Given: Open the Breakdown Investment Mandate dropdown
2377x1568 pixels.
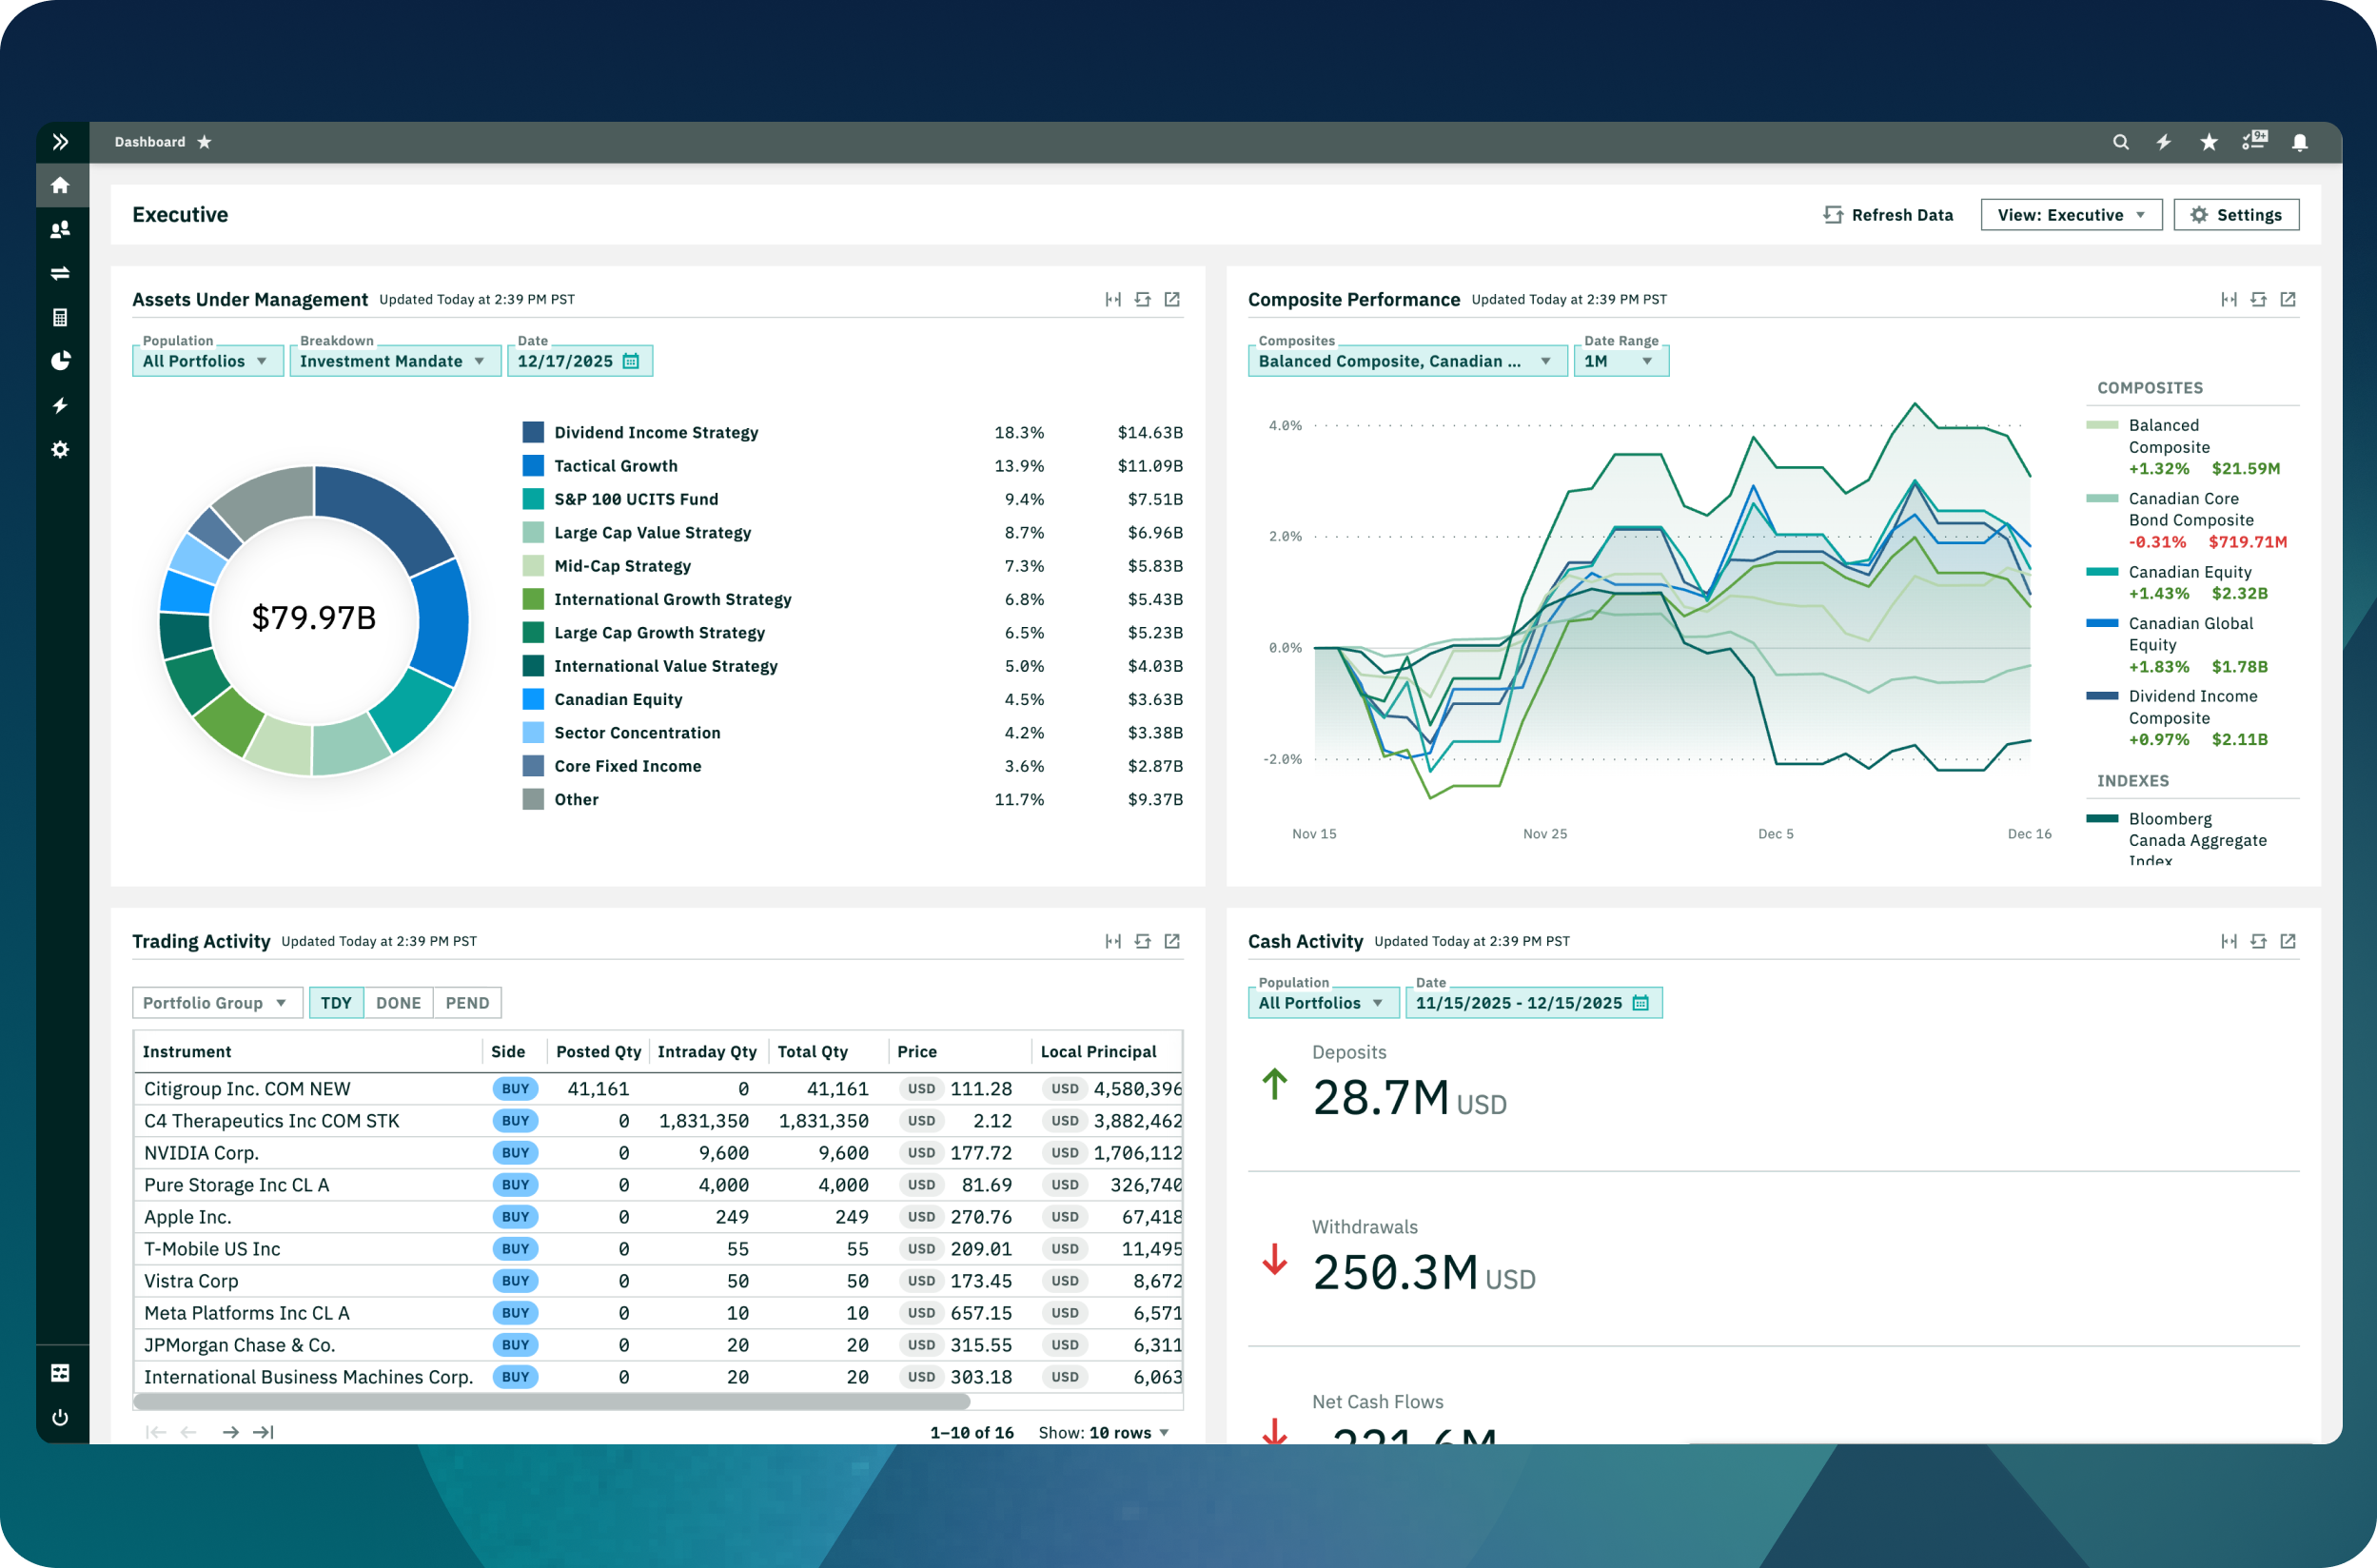Looking at the screenshot, I should coord(394,361).
